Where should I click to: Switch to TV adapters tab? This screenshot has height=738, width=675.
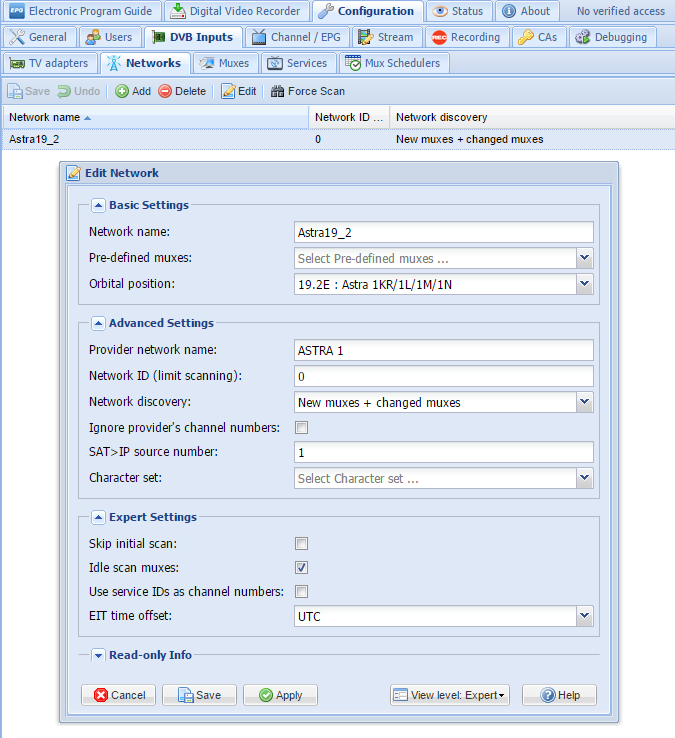coord(49,63)
